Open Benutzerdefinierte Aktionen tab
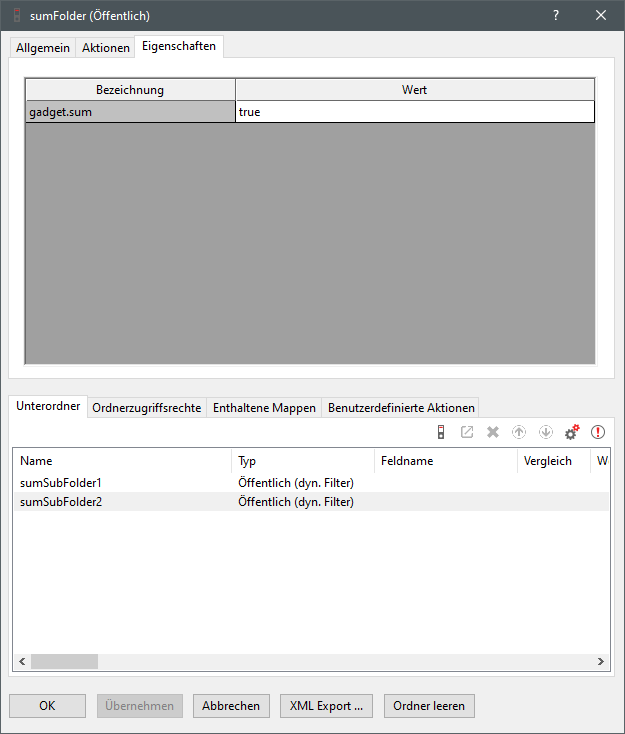Viewport: 625px width, 734px height. point(401,408)
